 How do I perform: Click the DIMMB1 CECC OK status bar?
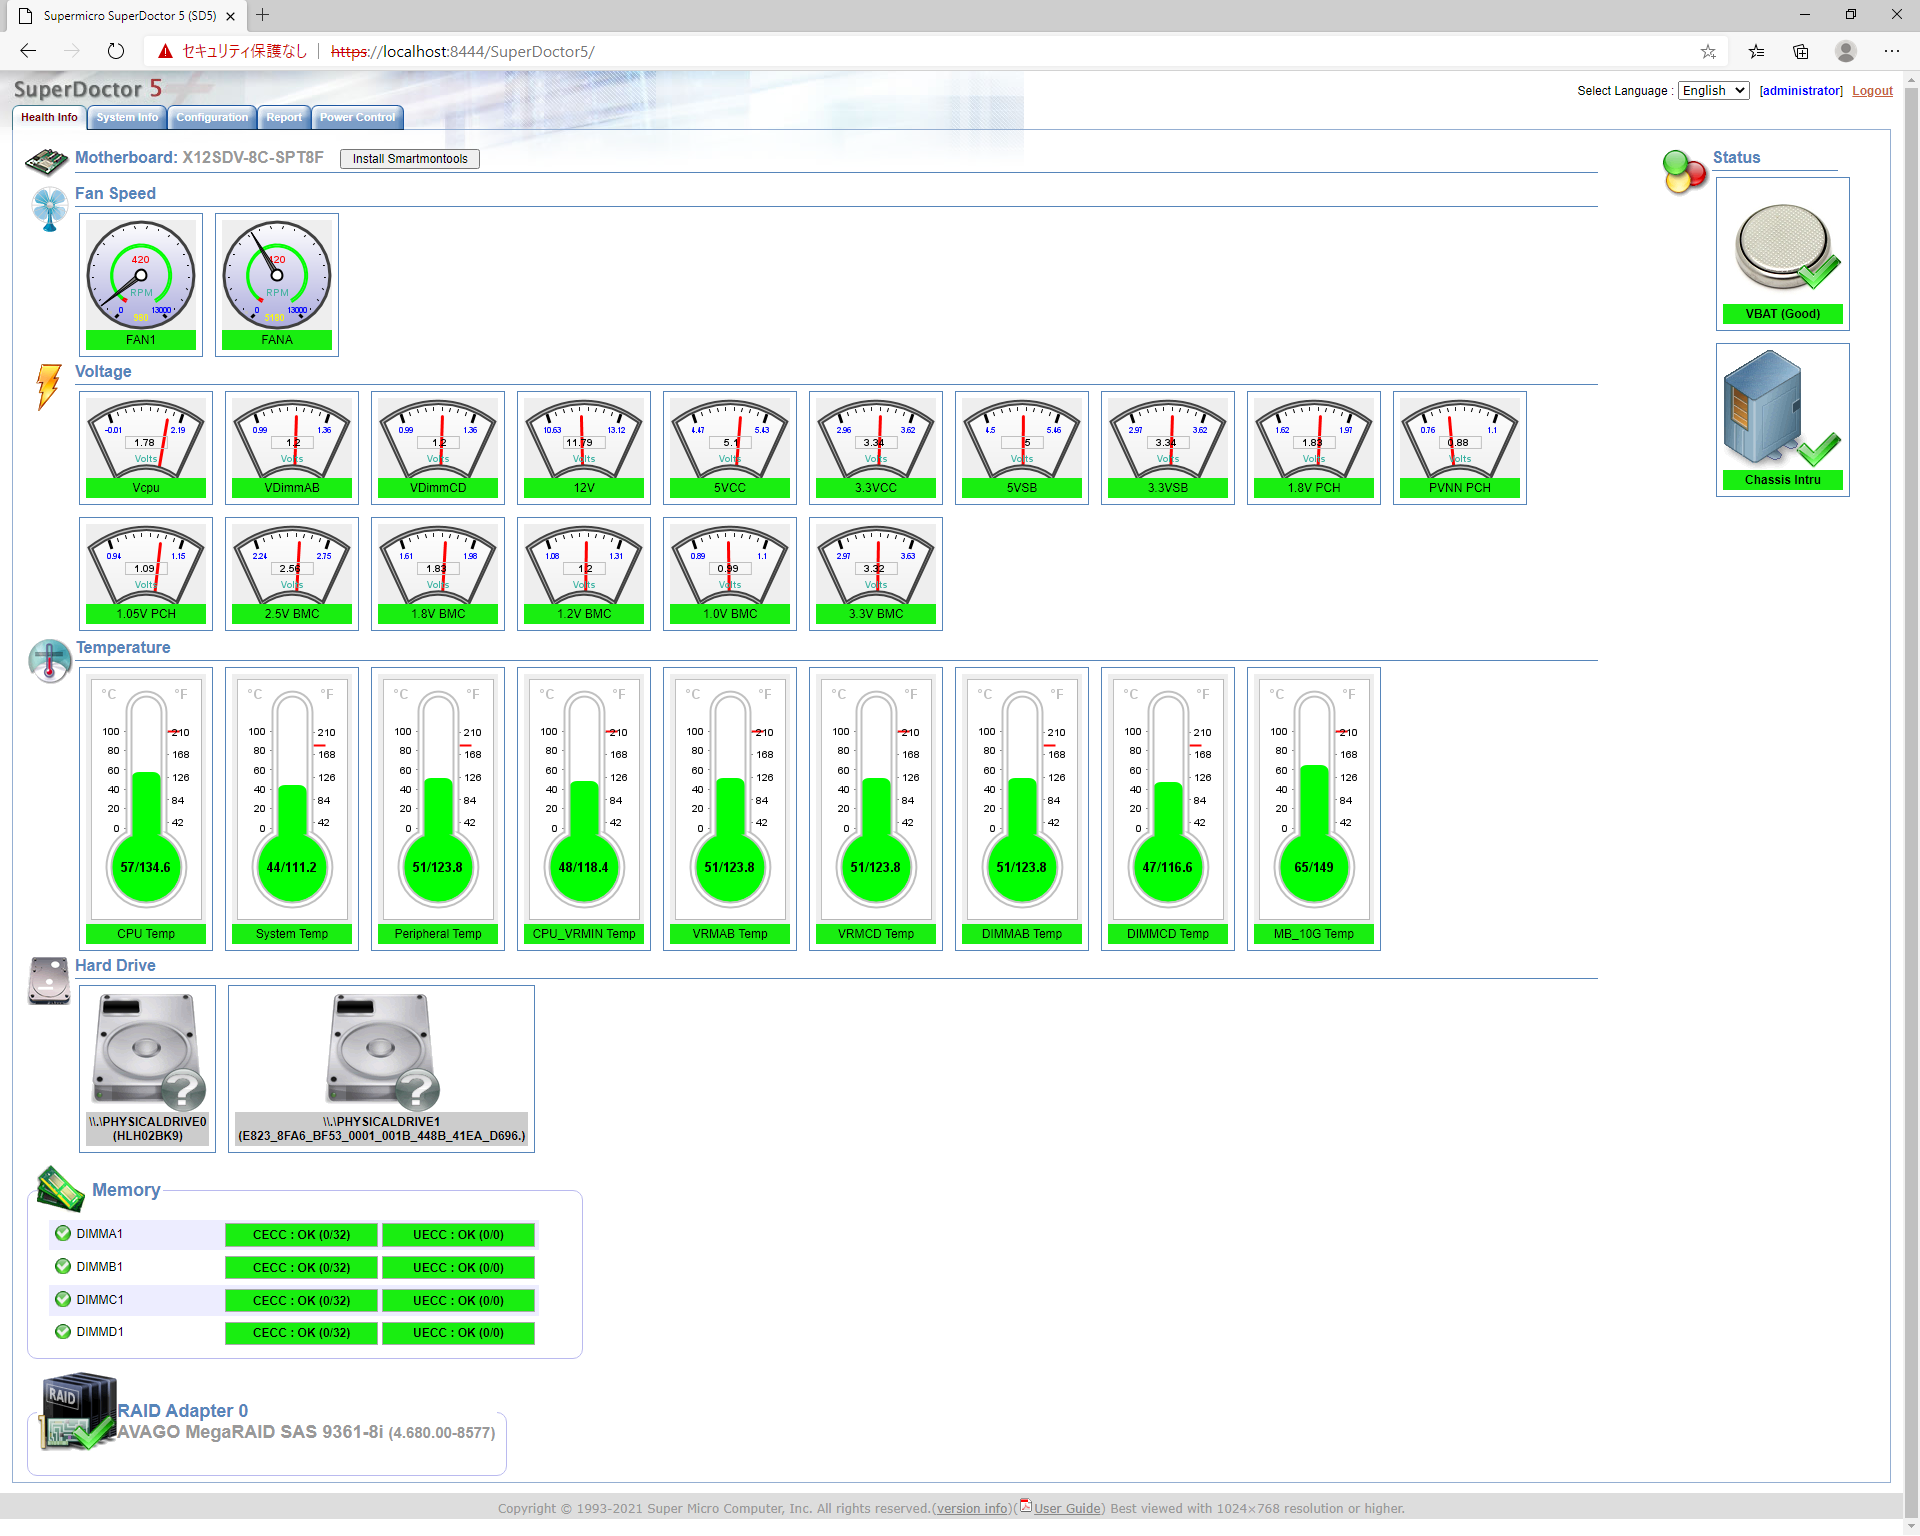tap(301, 1268)
